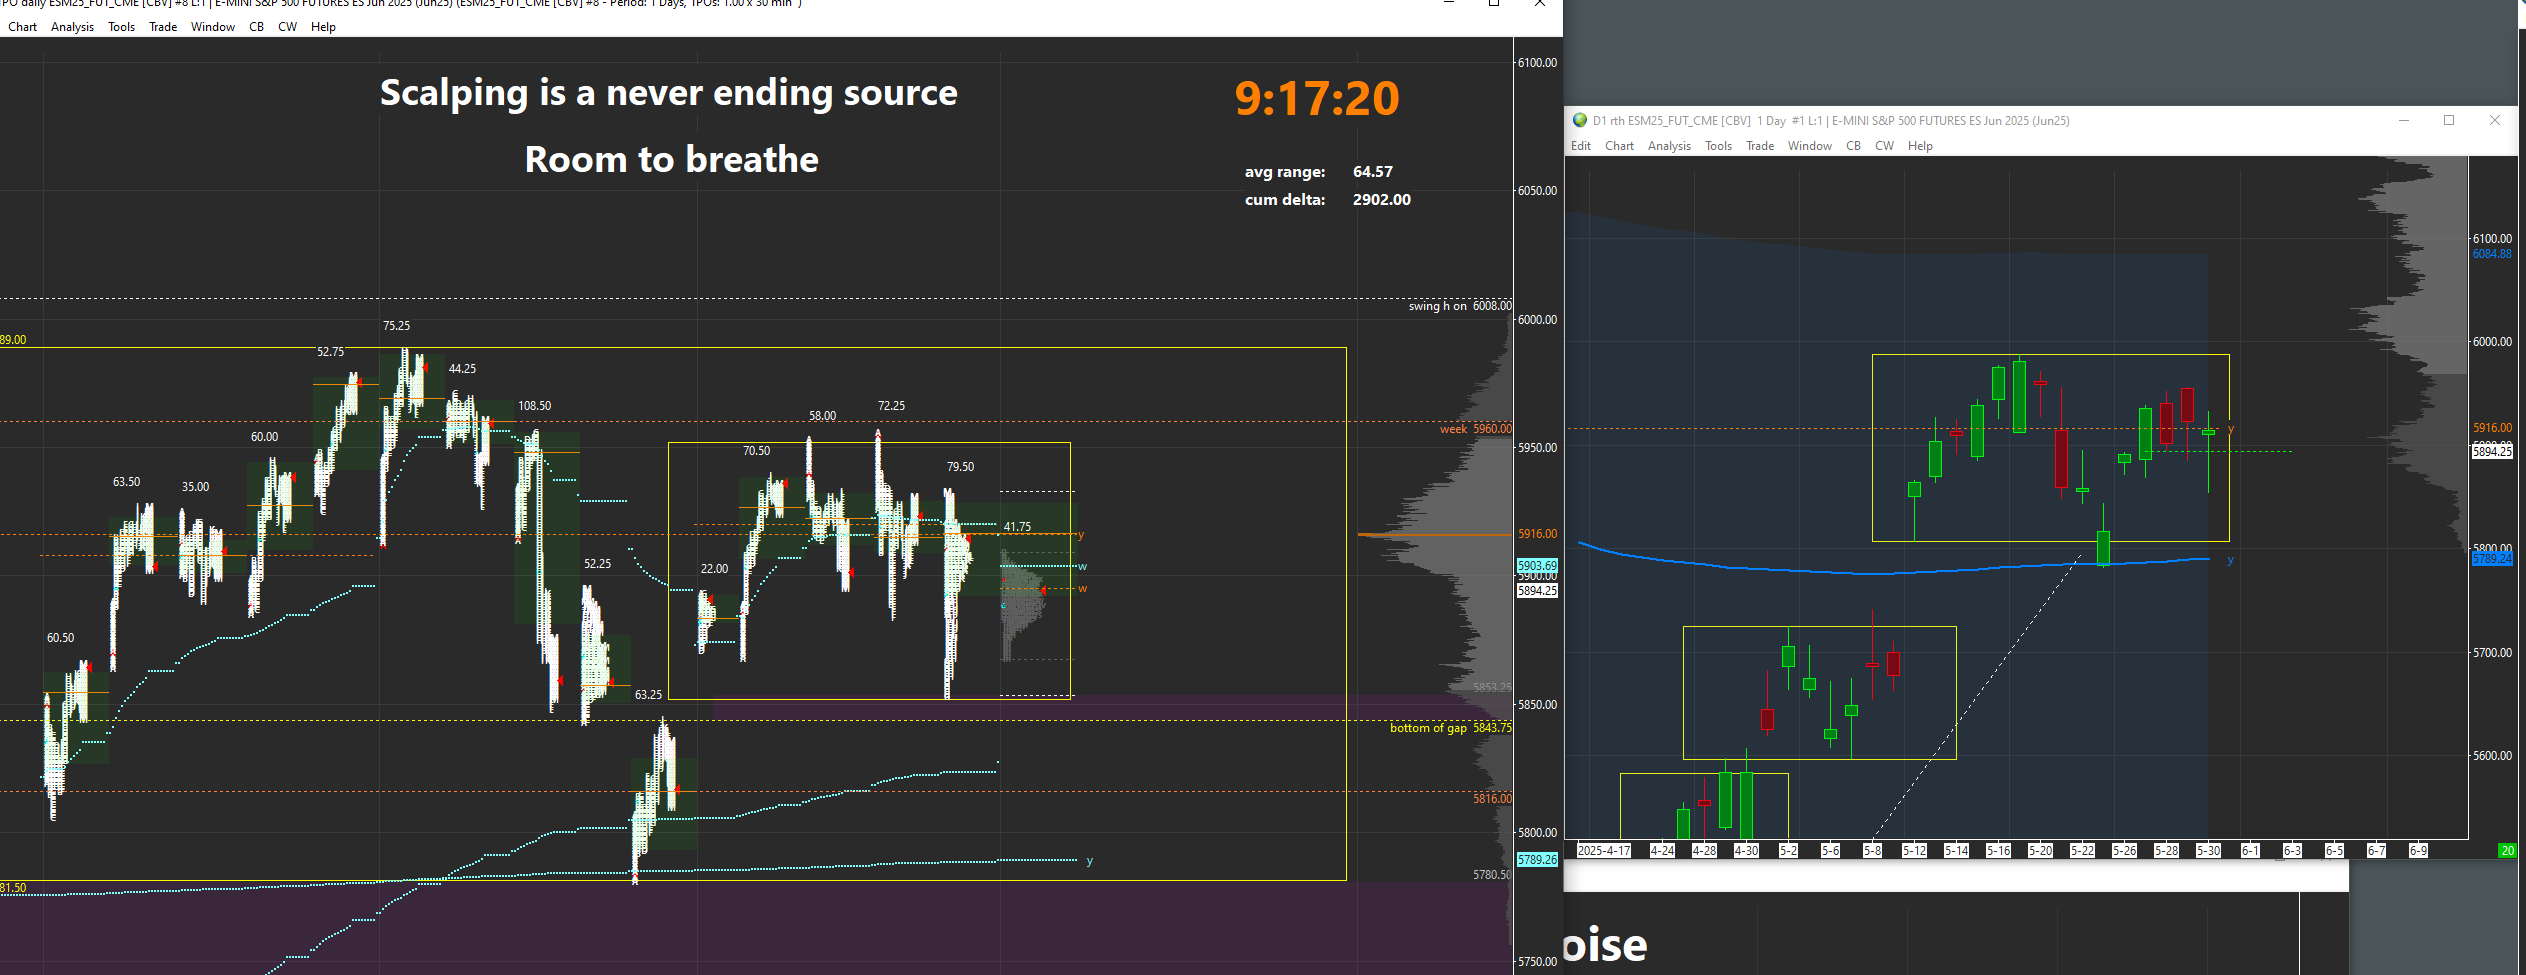Open CW menu in the left TPO window

coord(288,27)
